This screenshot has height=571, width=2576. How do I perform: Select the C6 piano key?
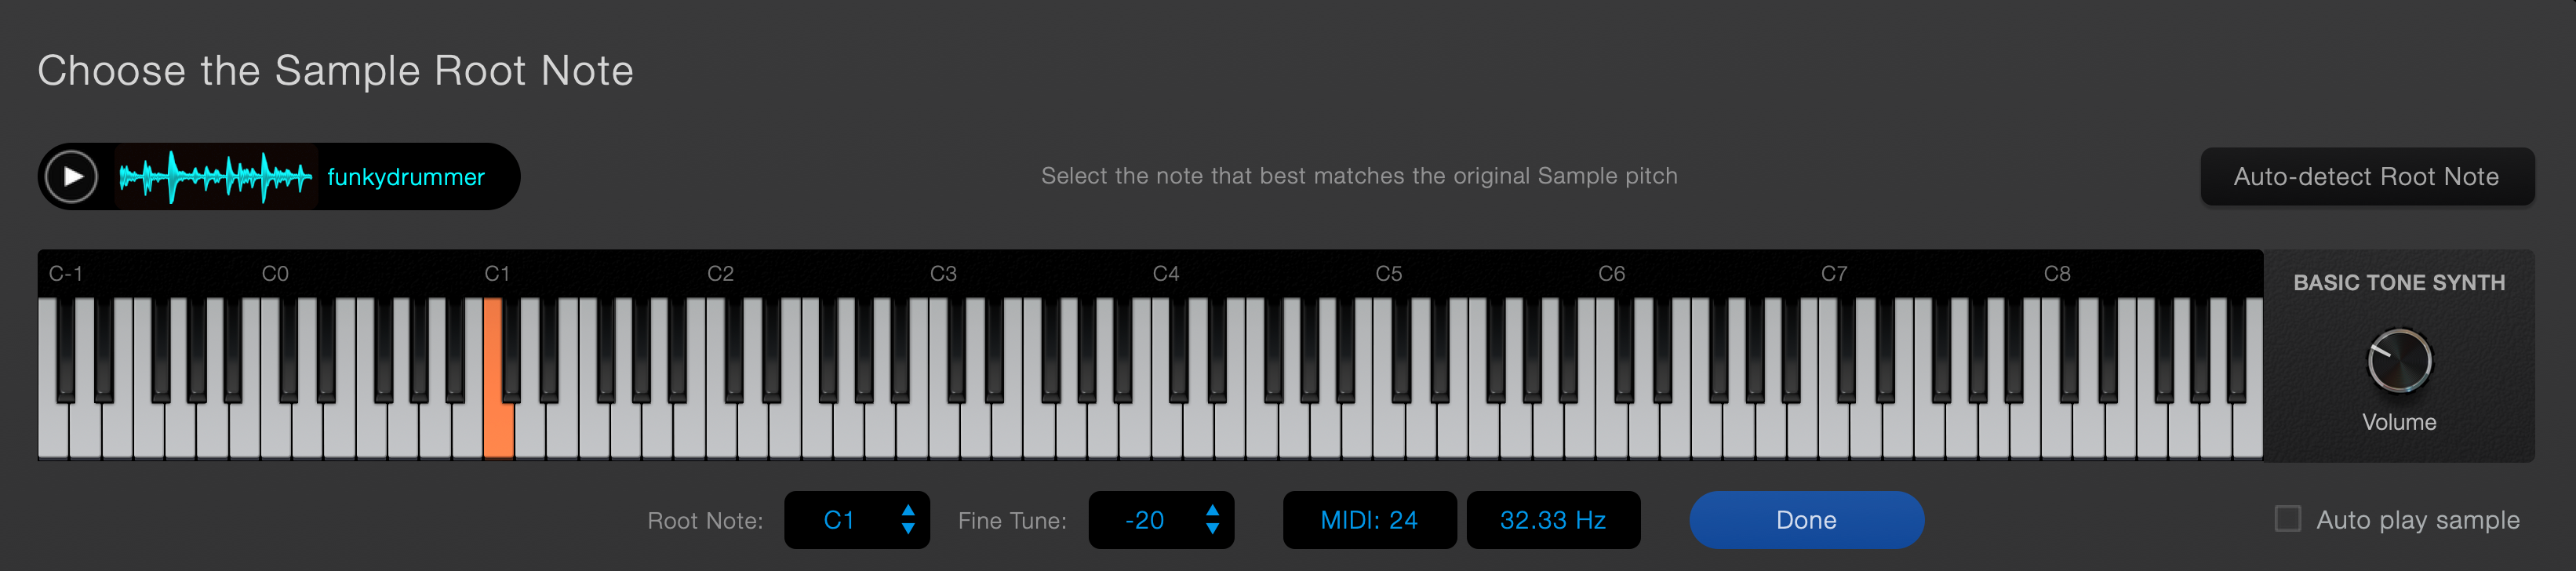[x=1612, y=430]
